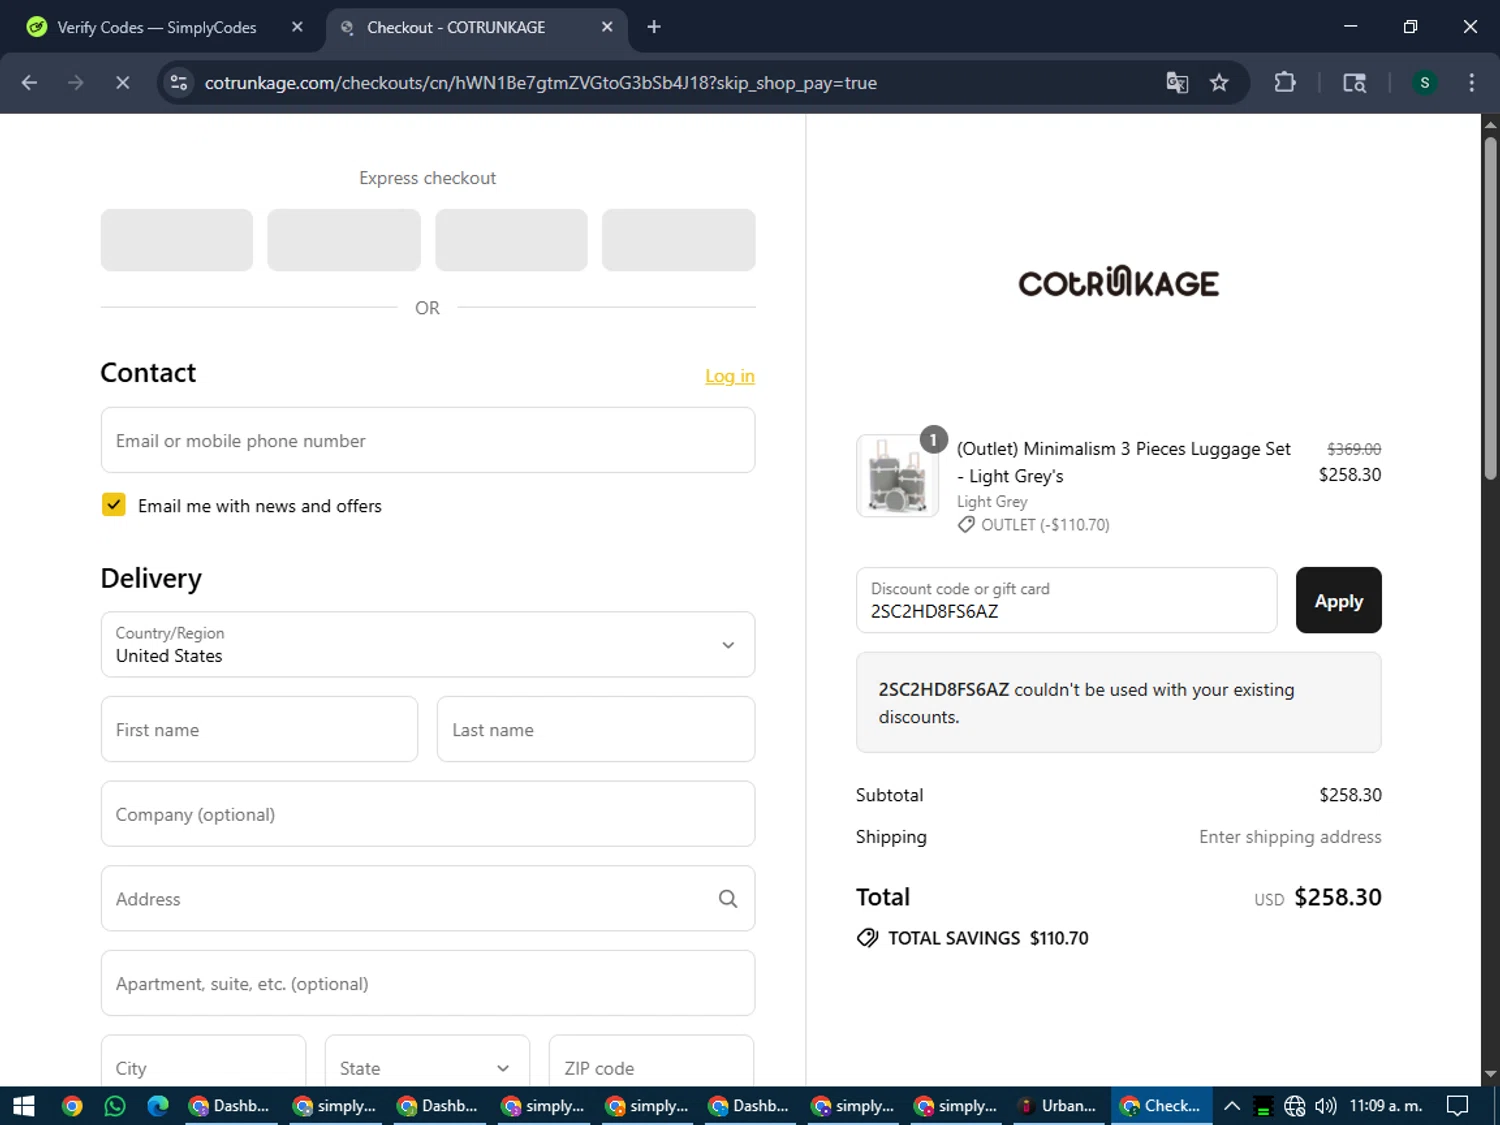Click the COTRUNKAGE store logo
The image size is (1500, 1125).
point(1118,282)
